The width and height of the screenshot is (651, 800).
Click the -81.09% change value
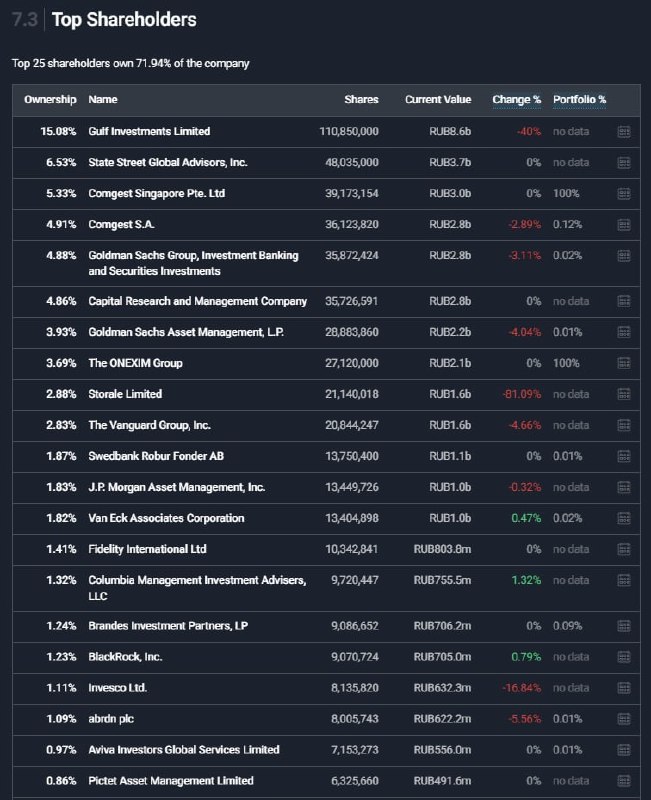tap(521, 394)
